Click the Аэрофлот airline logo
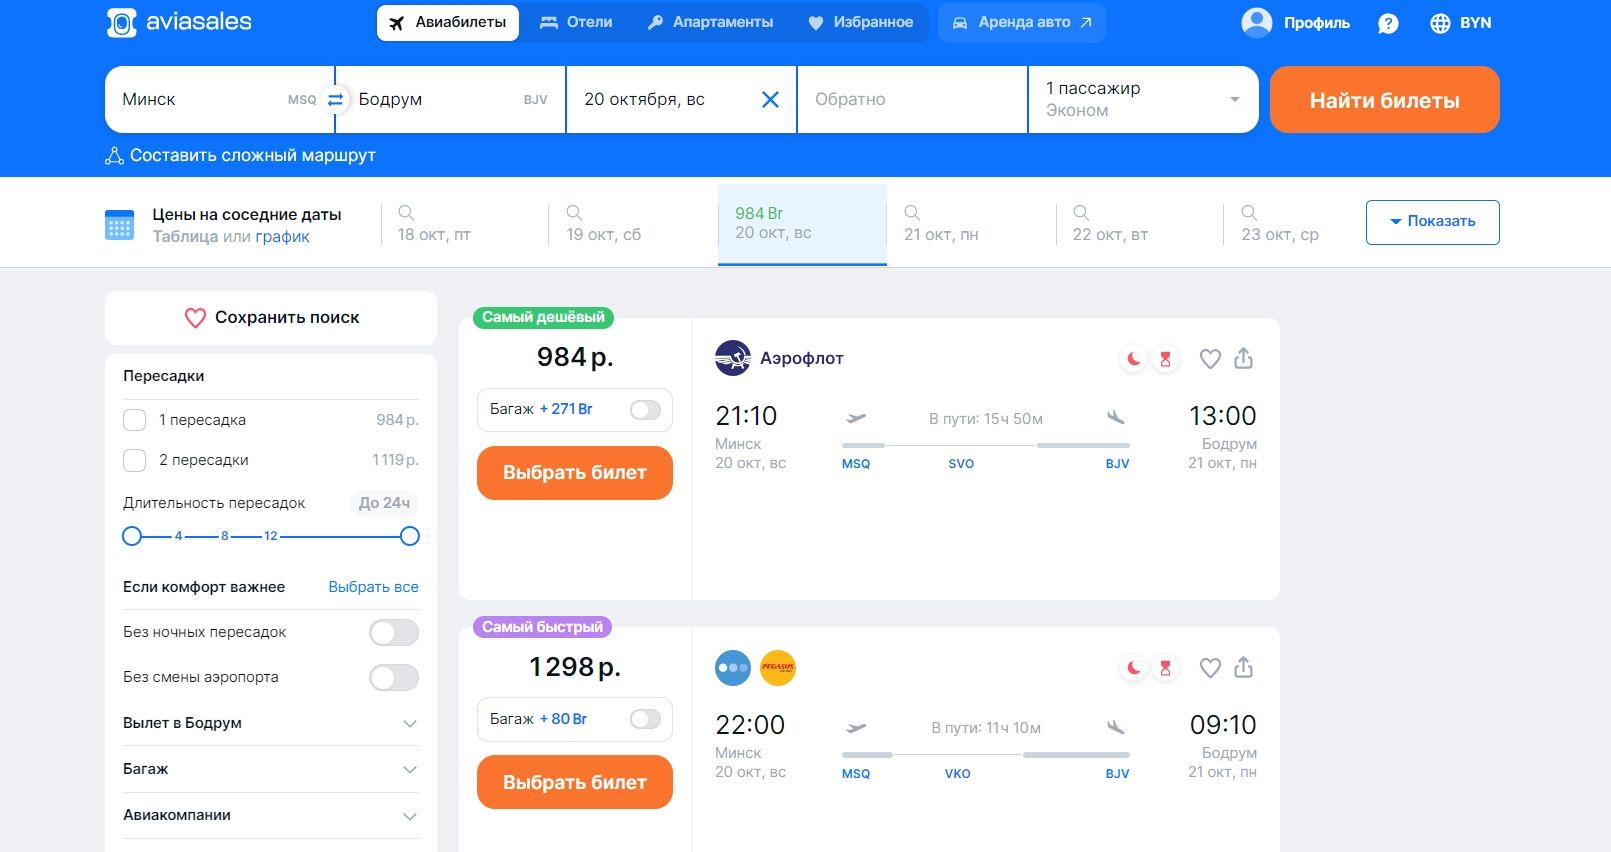 (732, 358)
